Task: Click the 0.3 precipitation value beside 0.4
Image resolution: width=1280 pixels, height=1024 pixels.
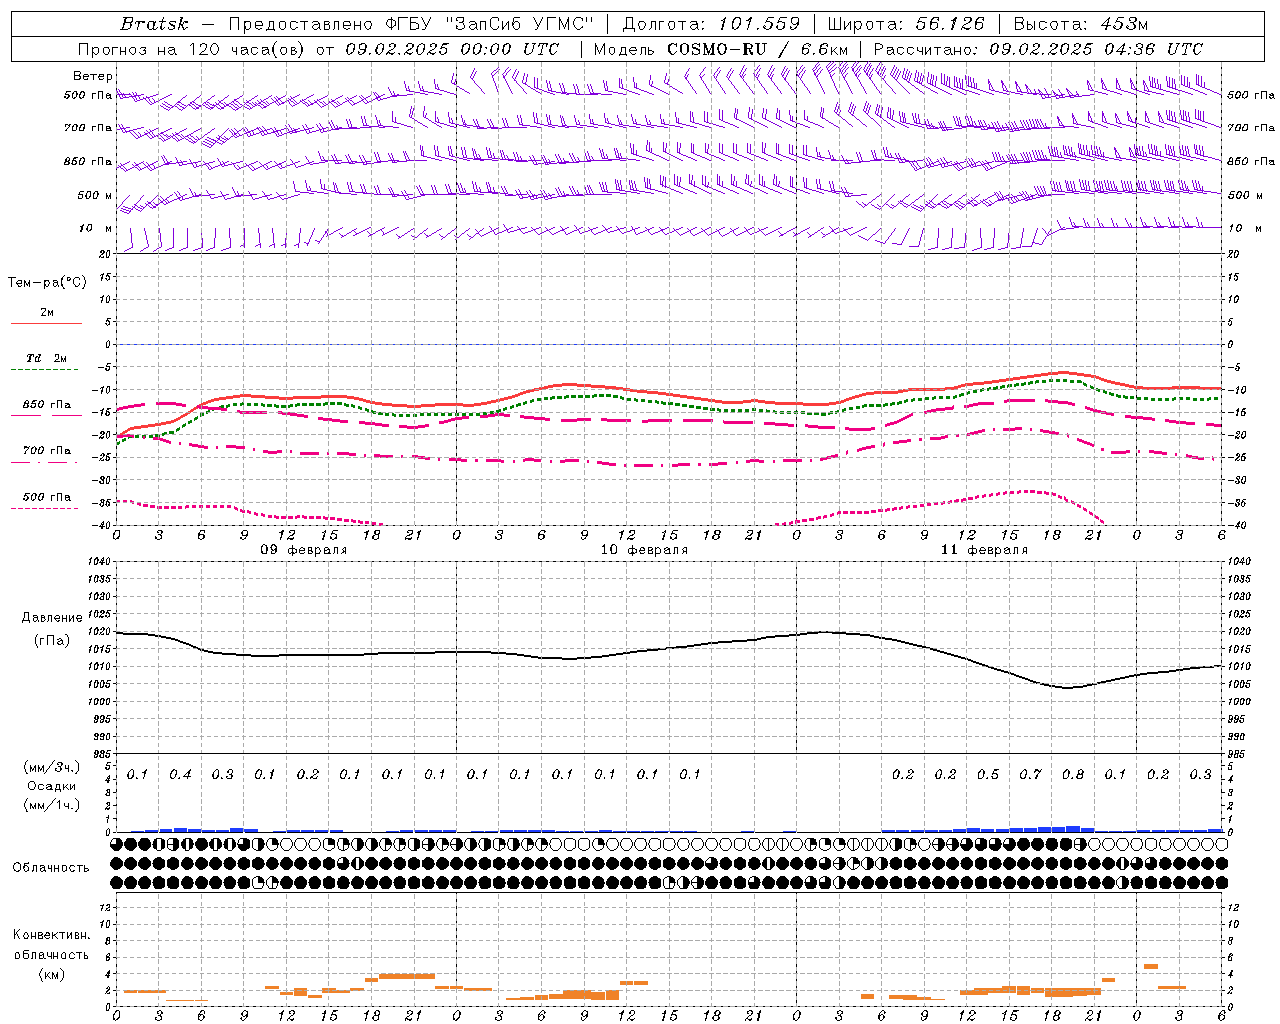Action: point(222,774)
